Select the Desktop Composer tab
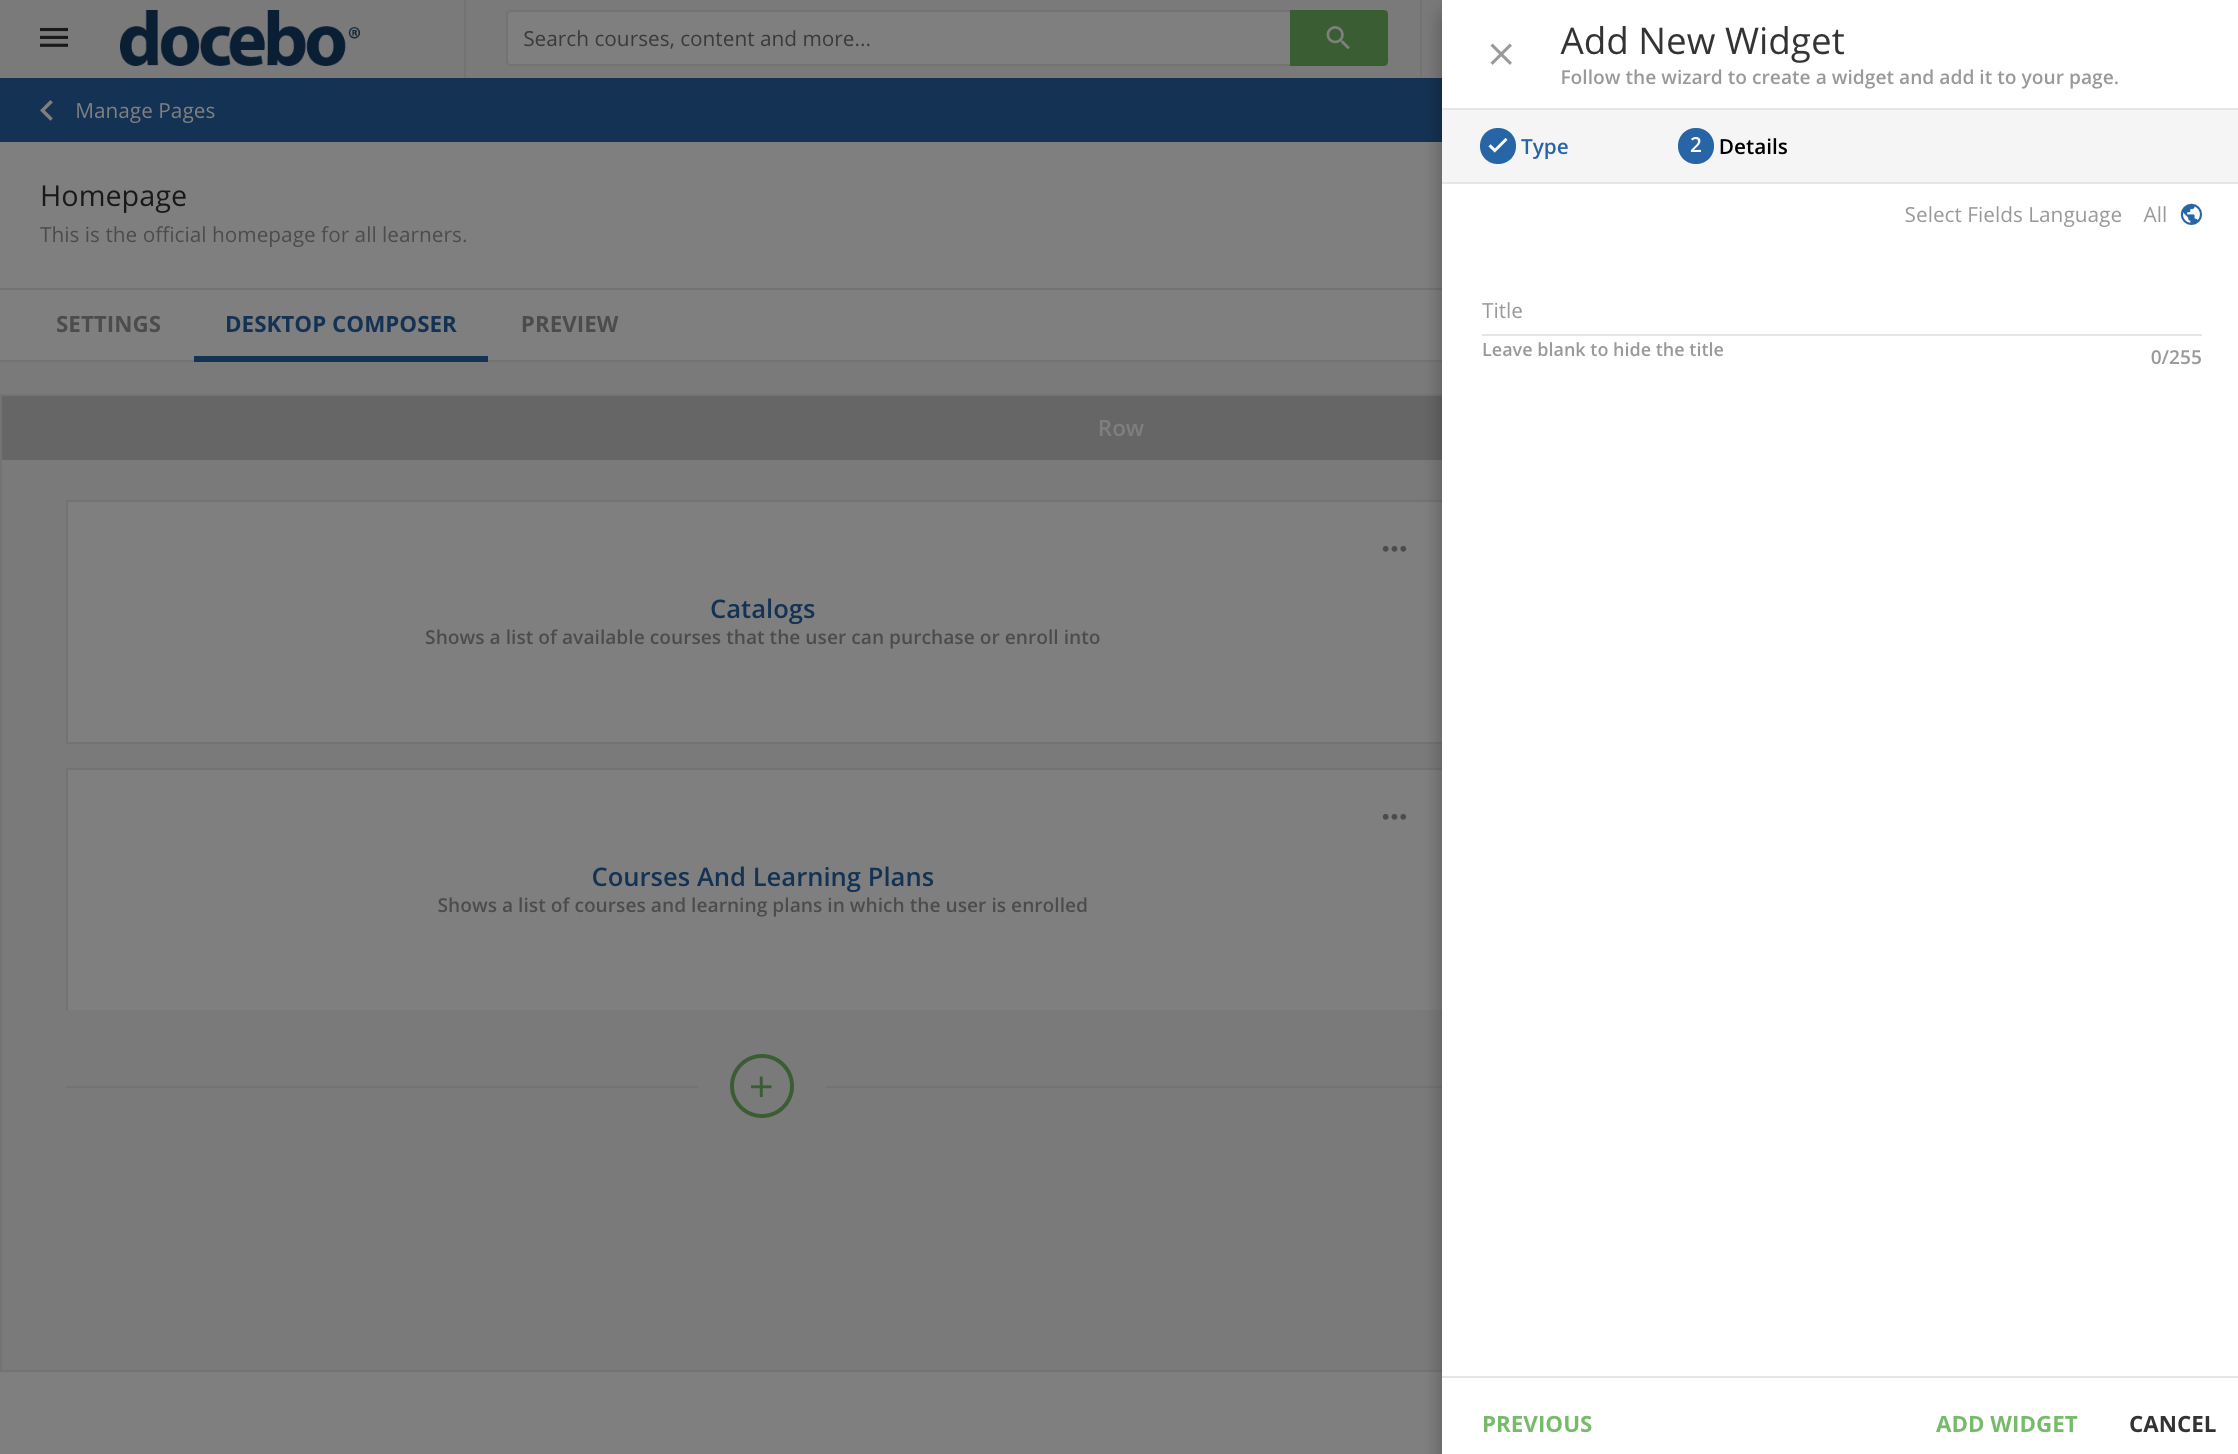 coord(341,324)
